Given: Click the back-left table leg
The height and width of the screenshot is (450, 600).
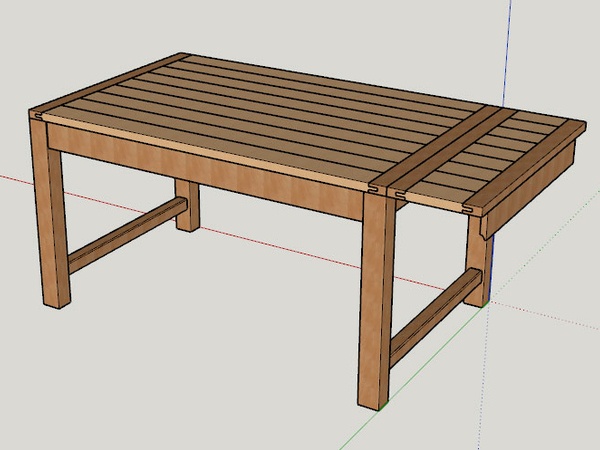Looking at the screenshot, I should pos(188,205).
